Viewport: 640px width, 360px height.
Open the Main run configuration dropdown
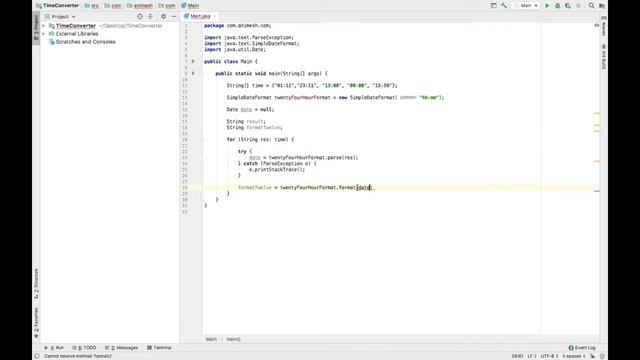[526, 6]
